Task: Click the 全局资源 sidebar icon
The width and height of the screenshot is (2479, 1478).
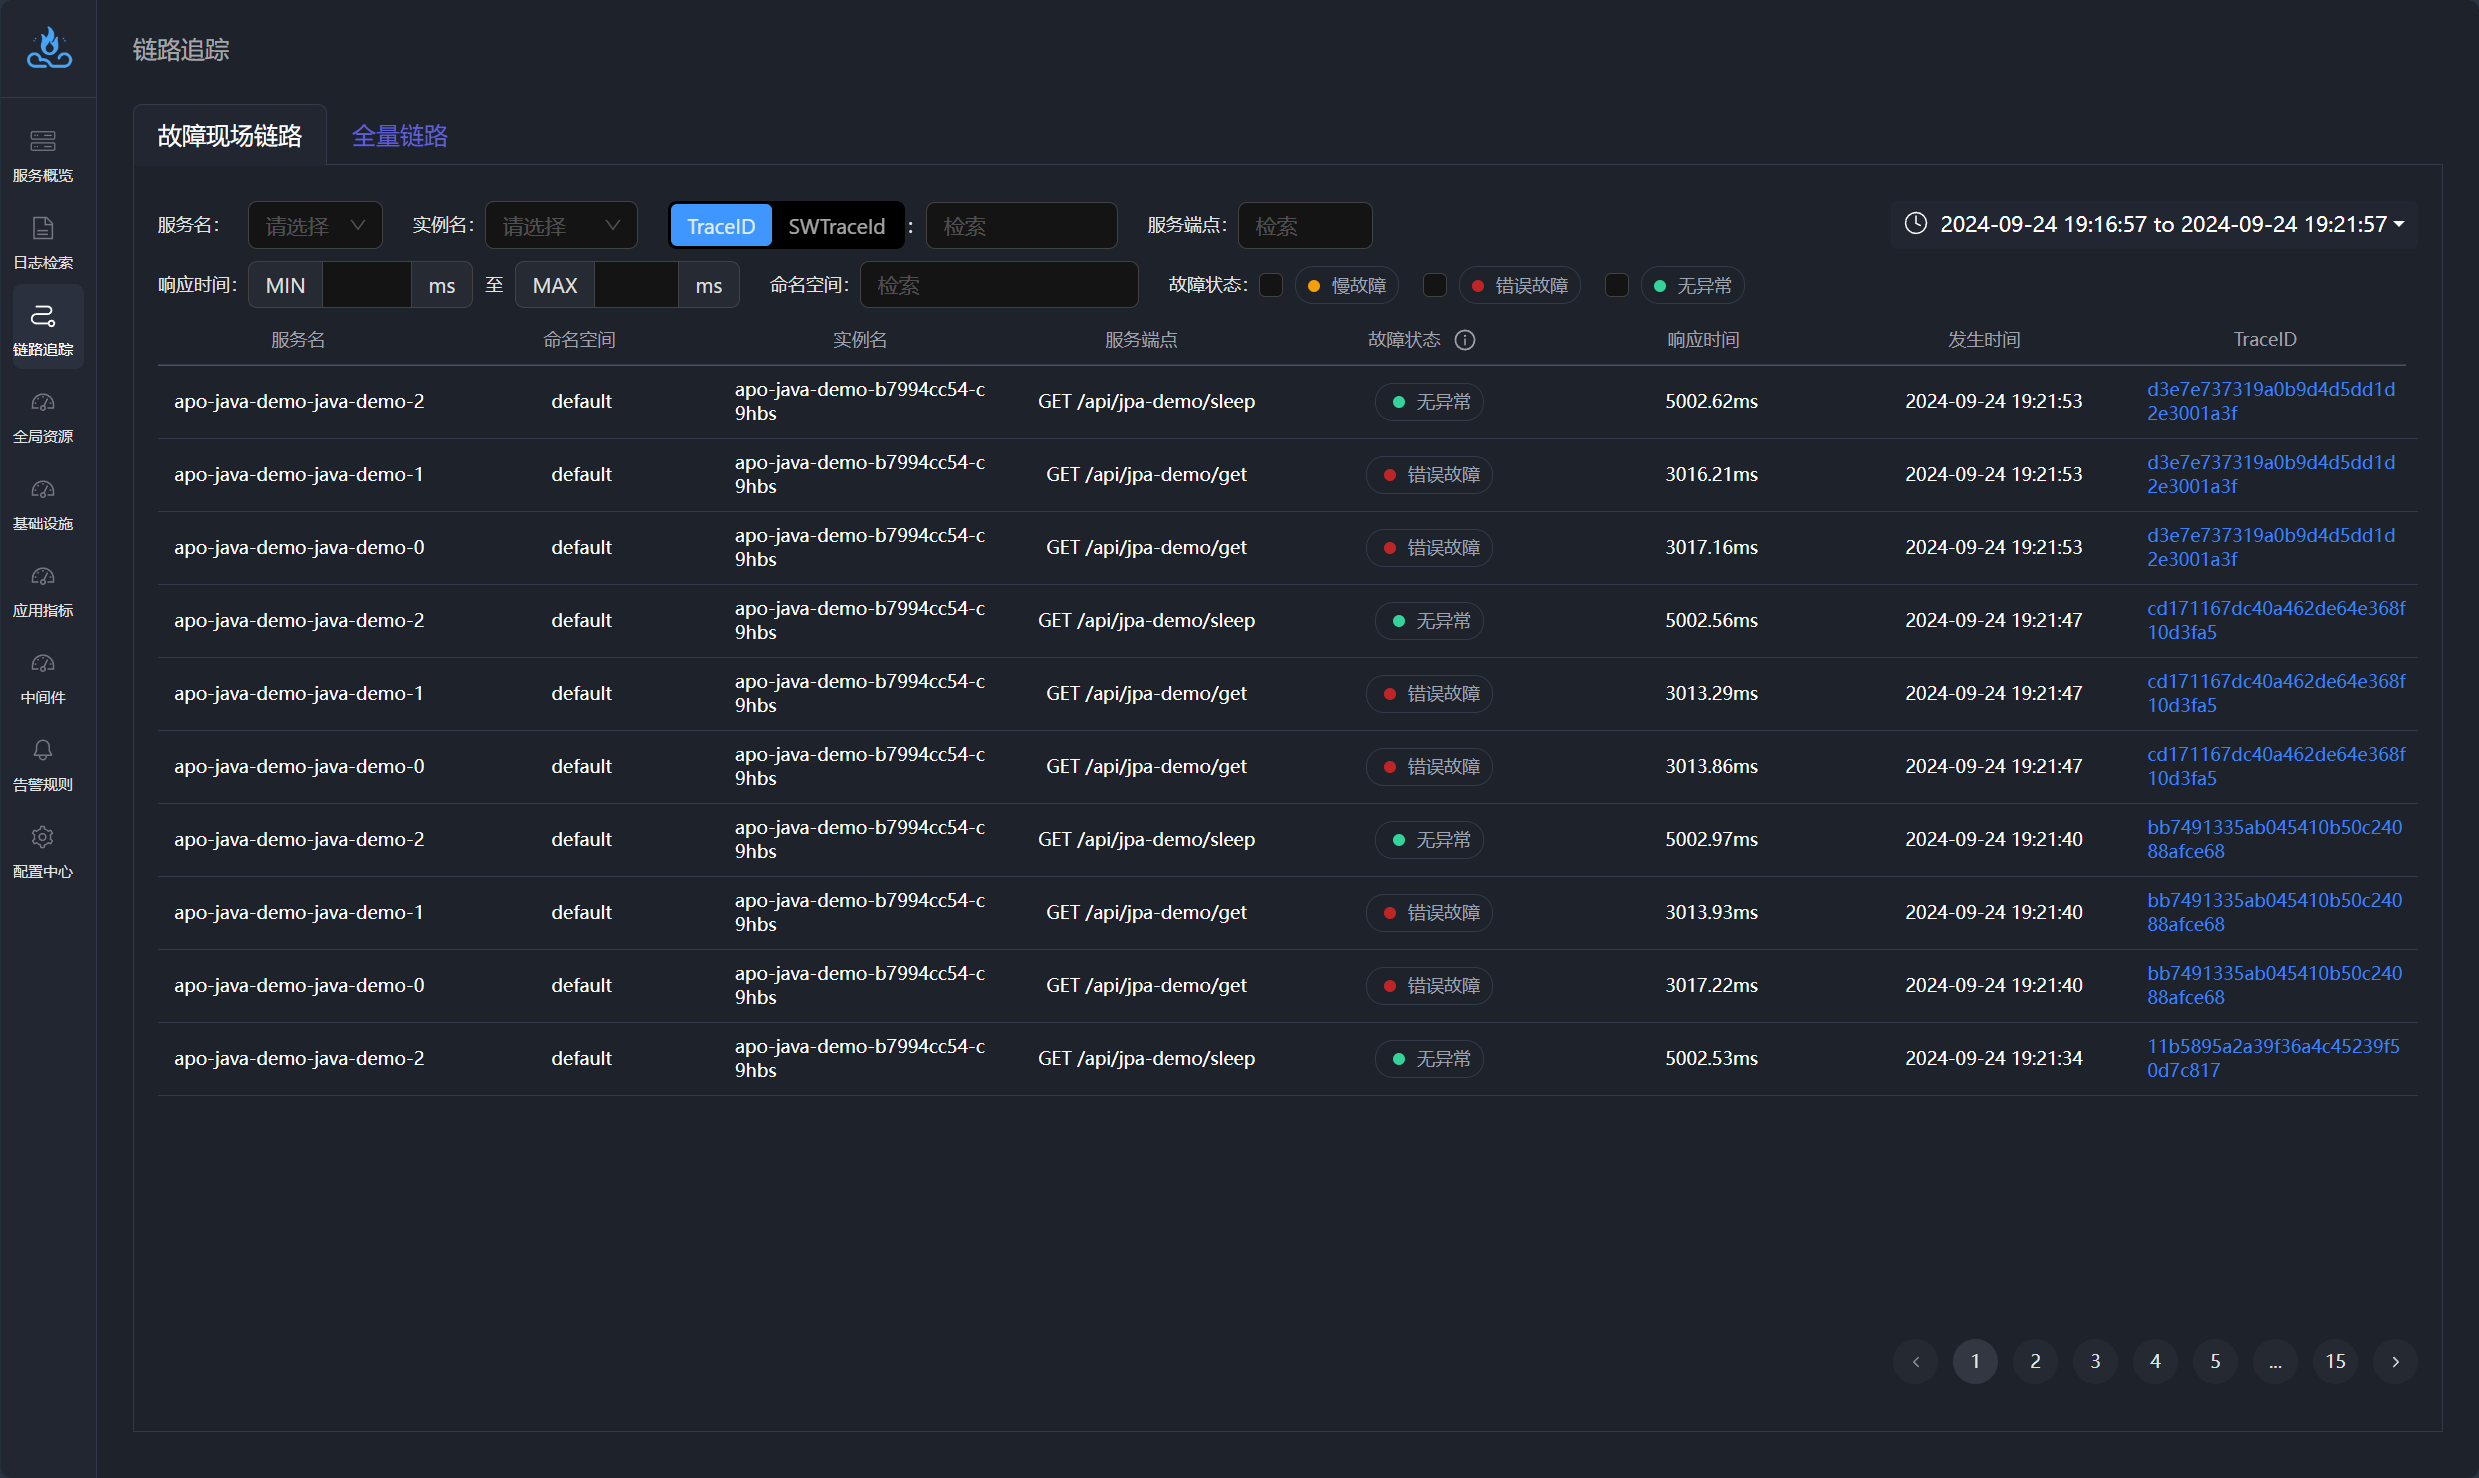Action: (x=42, y=402)
